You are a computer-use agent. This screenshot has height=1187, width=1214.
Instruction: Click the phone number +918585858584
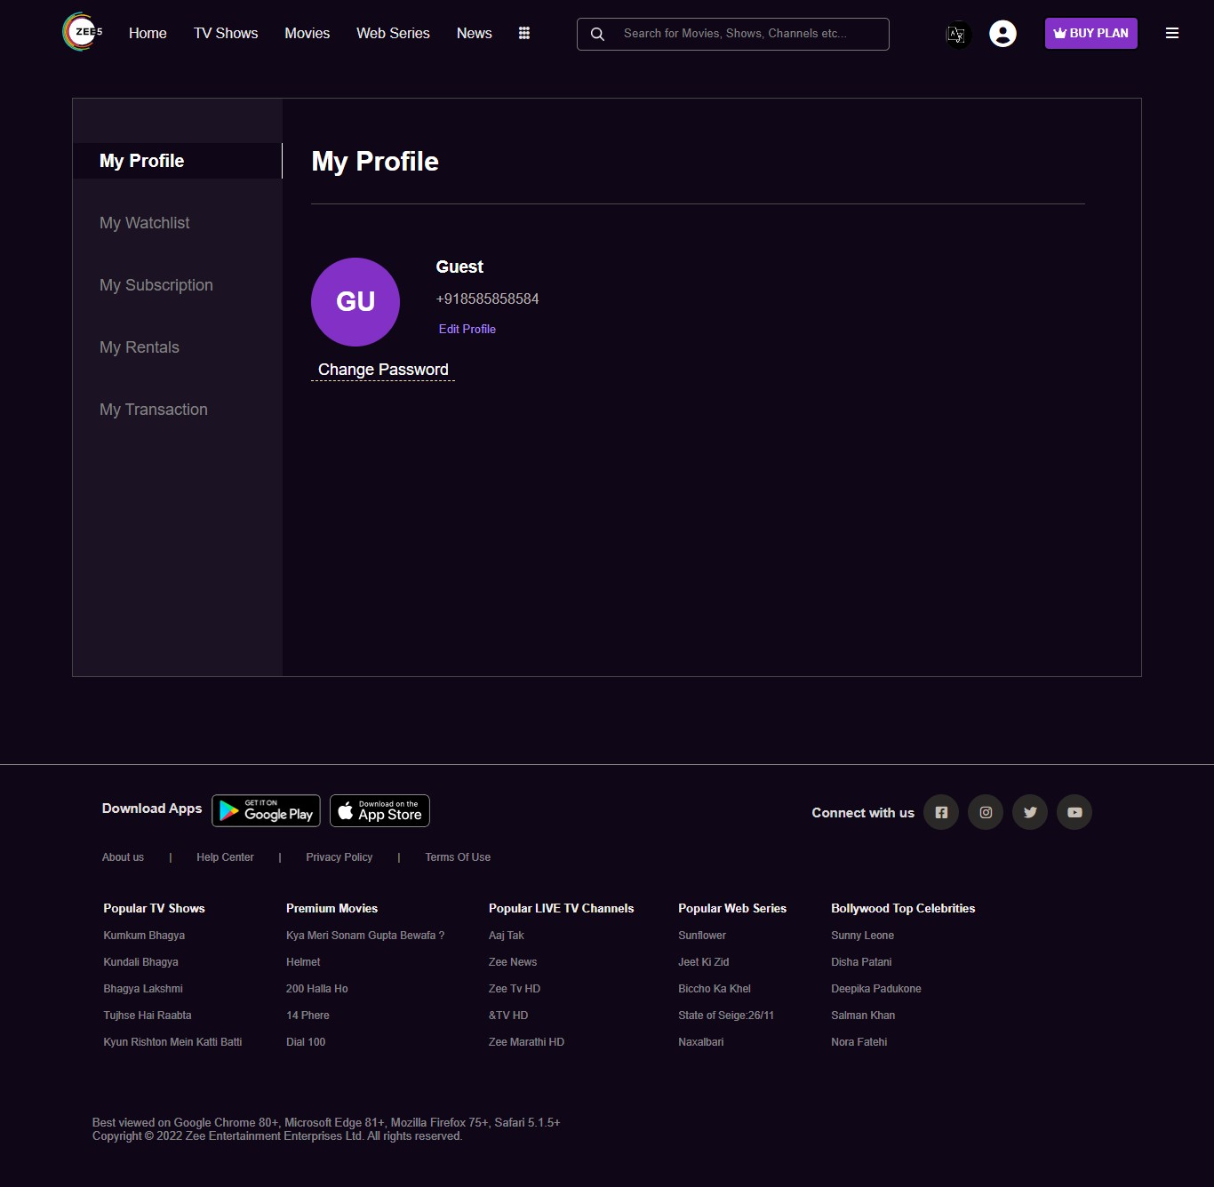(487, 299)
